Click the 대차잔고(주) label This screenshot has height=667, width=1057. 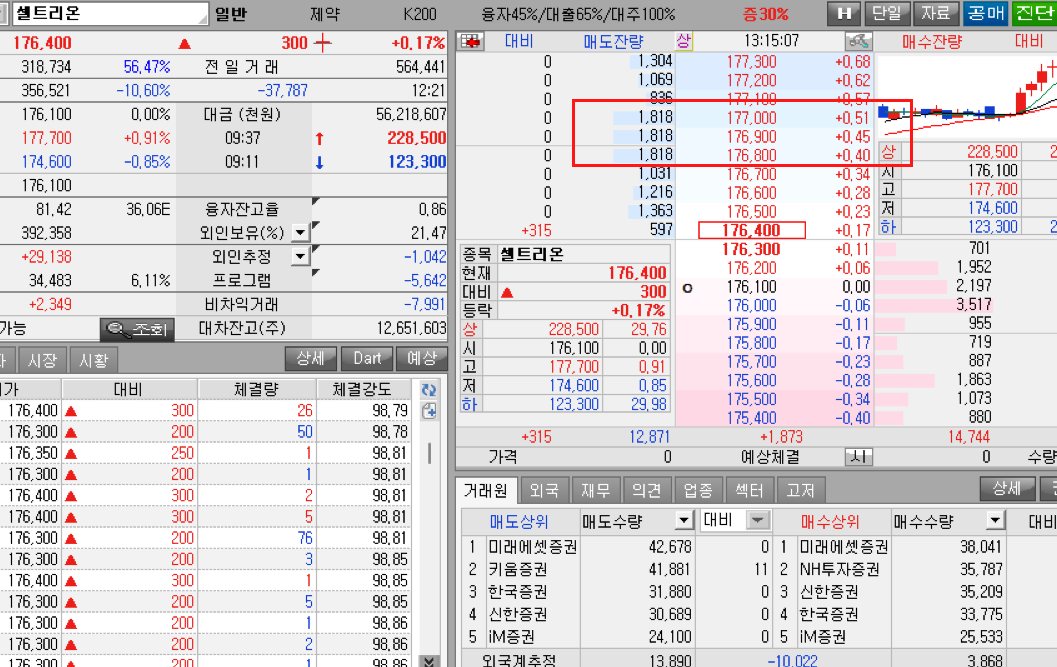(242, 328)
